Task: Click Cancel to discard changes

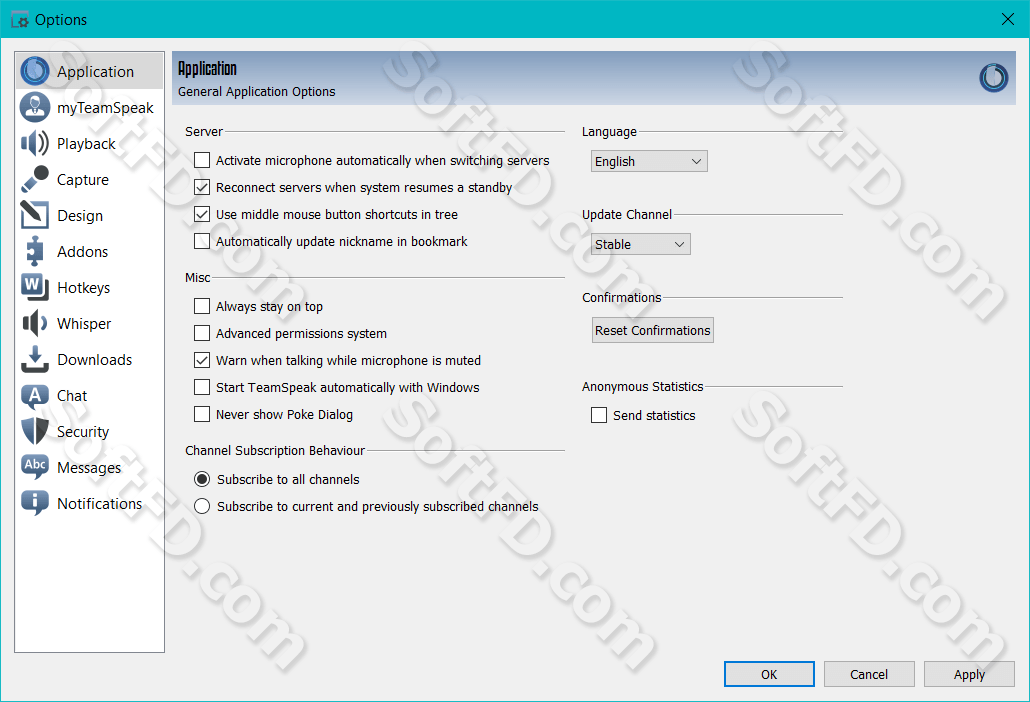Action: 869,674
